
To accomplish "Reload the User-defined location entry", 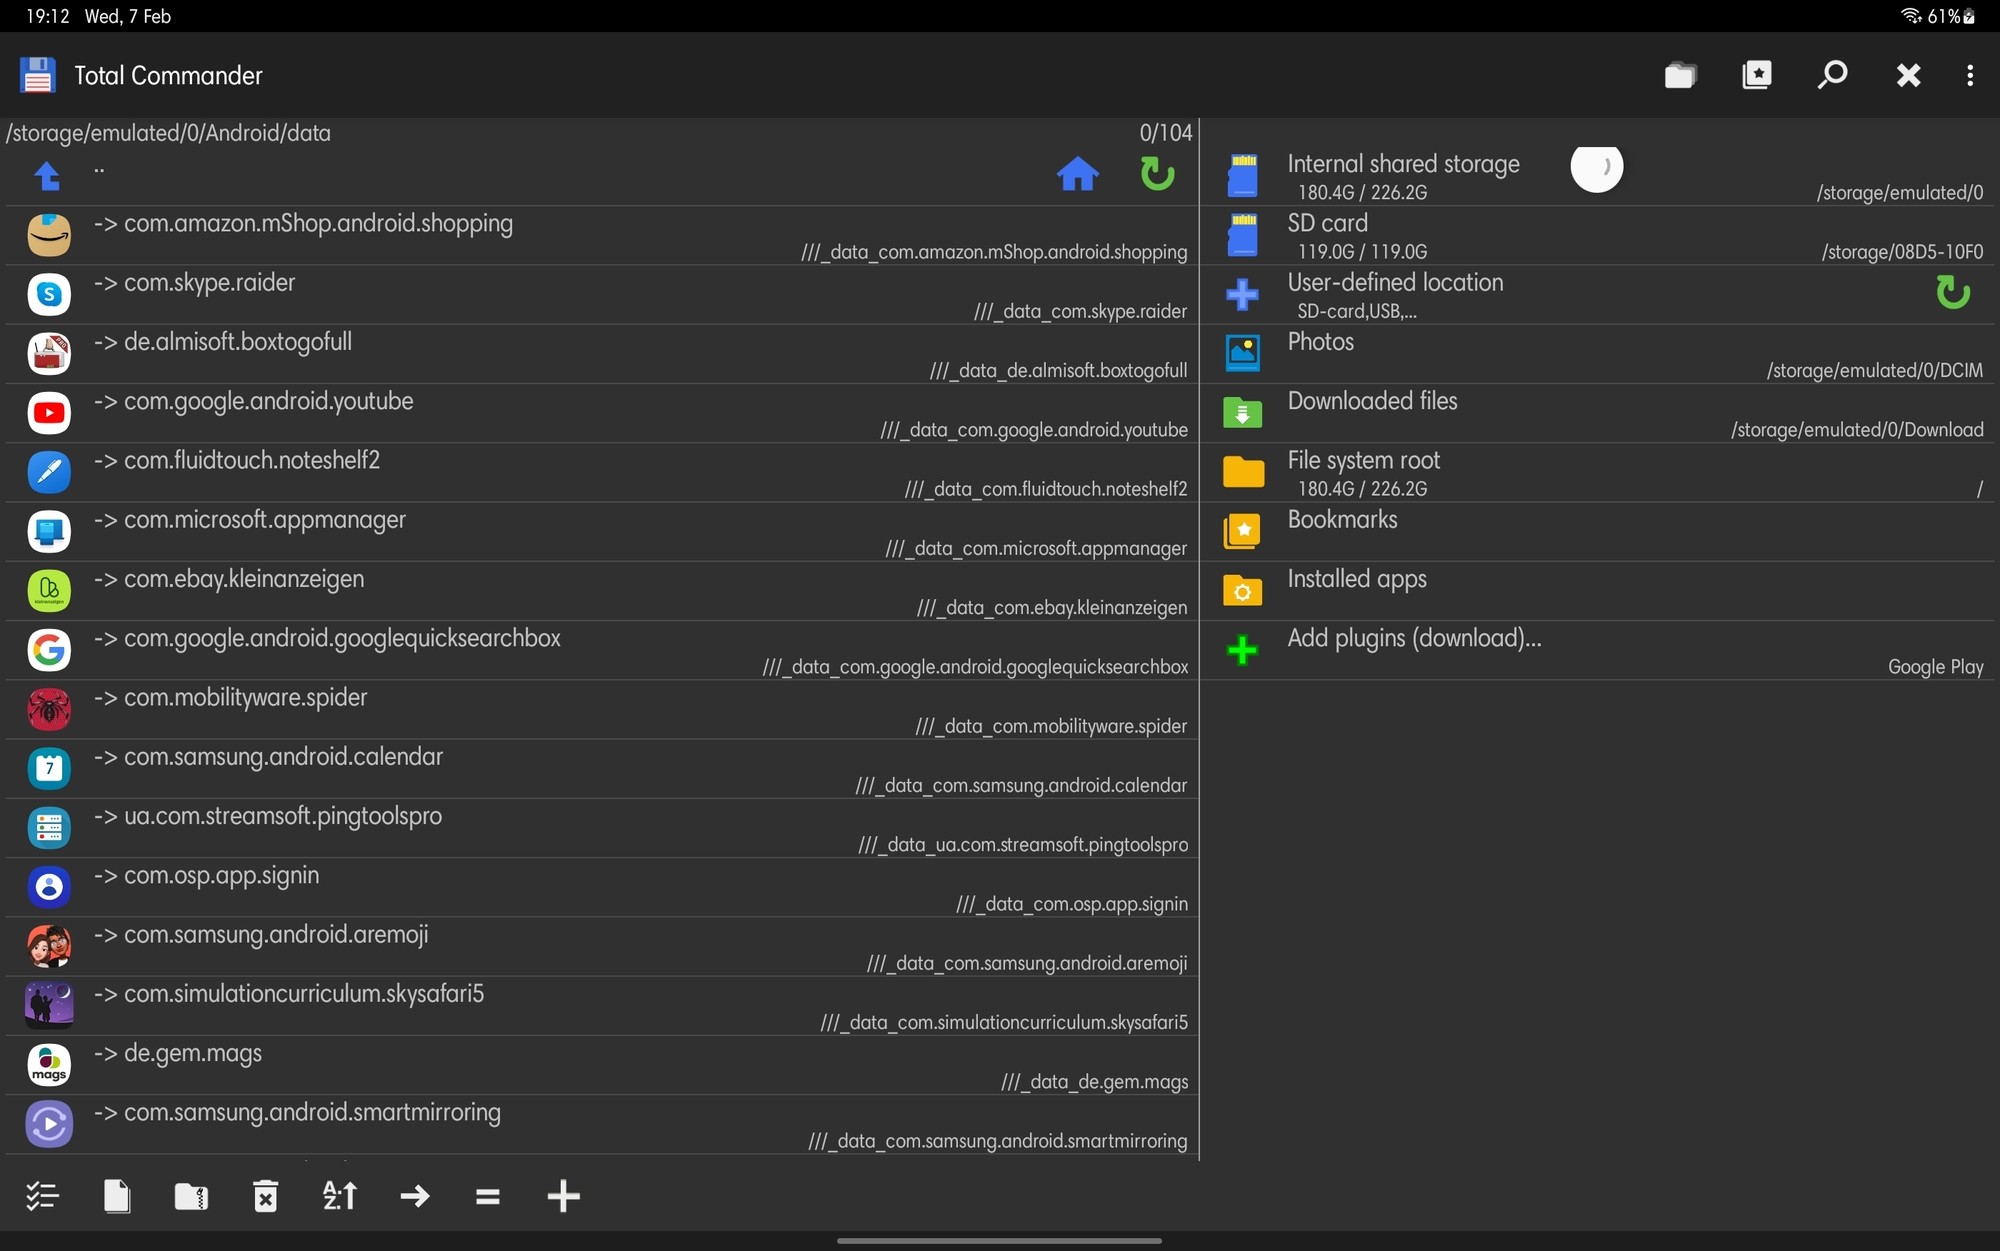I will point(1952,293).
